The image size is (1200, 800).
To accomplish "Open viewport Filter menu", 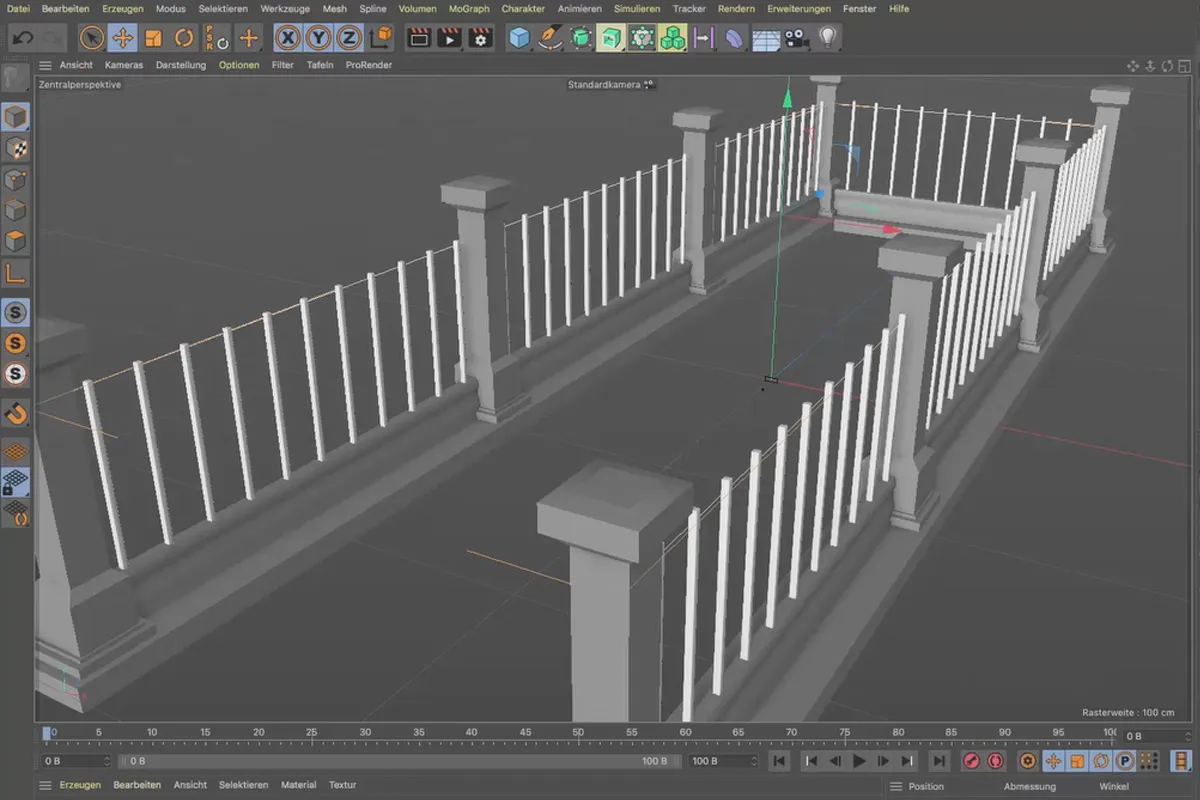I will point(283,65).
